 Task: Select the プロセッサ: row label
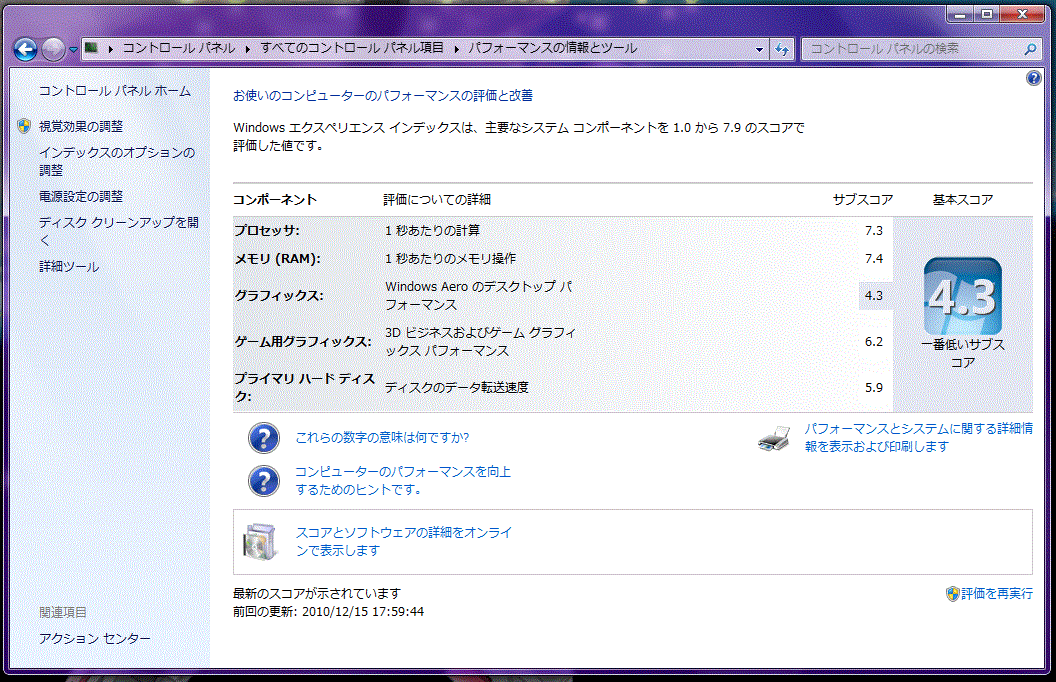point(267,230)
